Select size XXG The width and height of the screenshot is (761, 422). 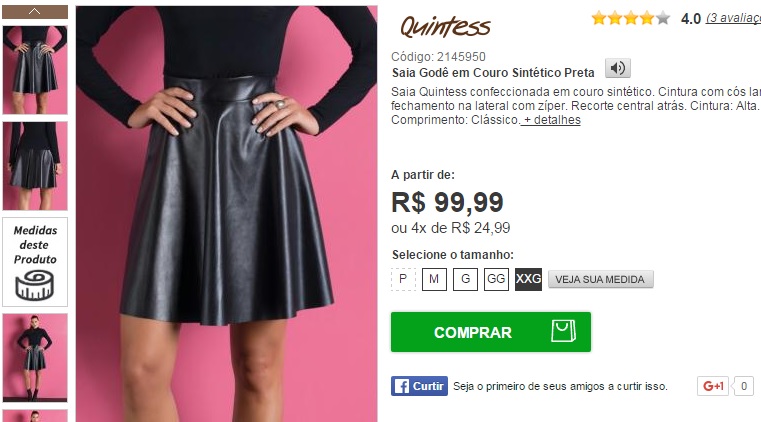[x=528, y=279]
